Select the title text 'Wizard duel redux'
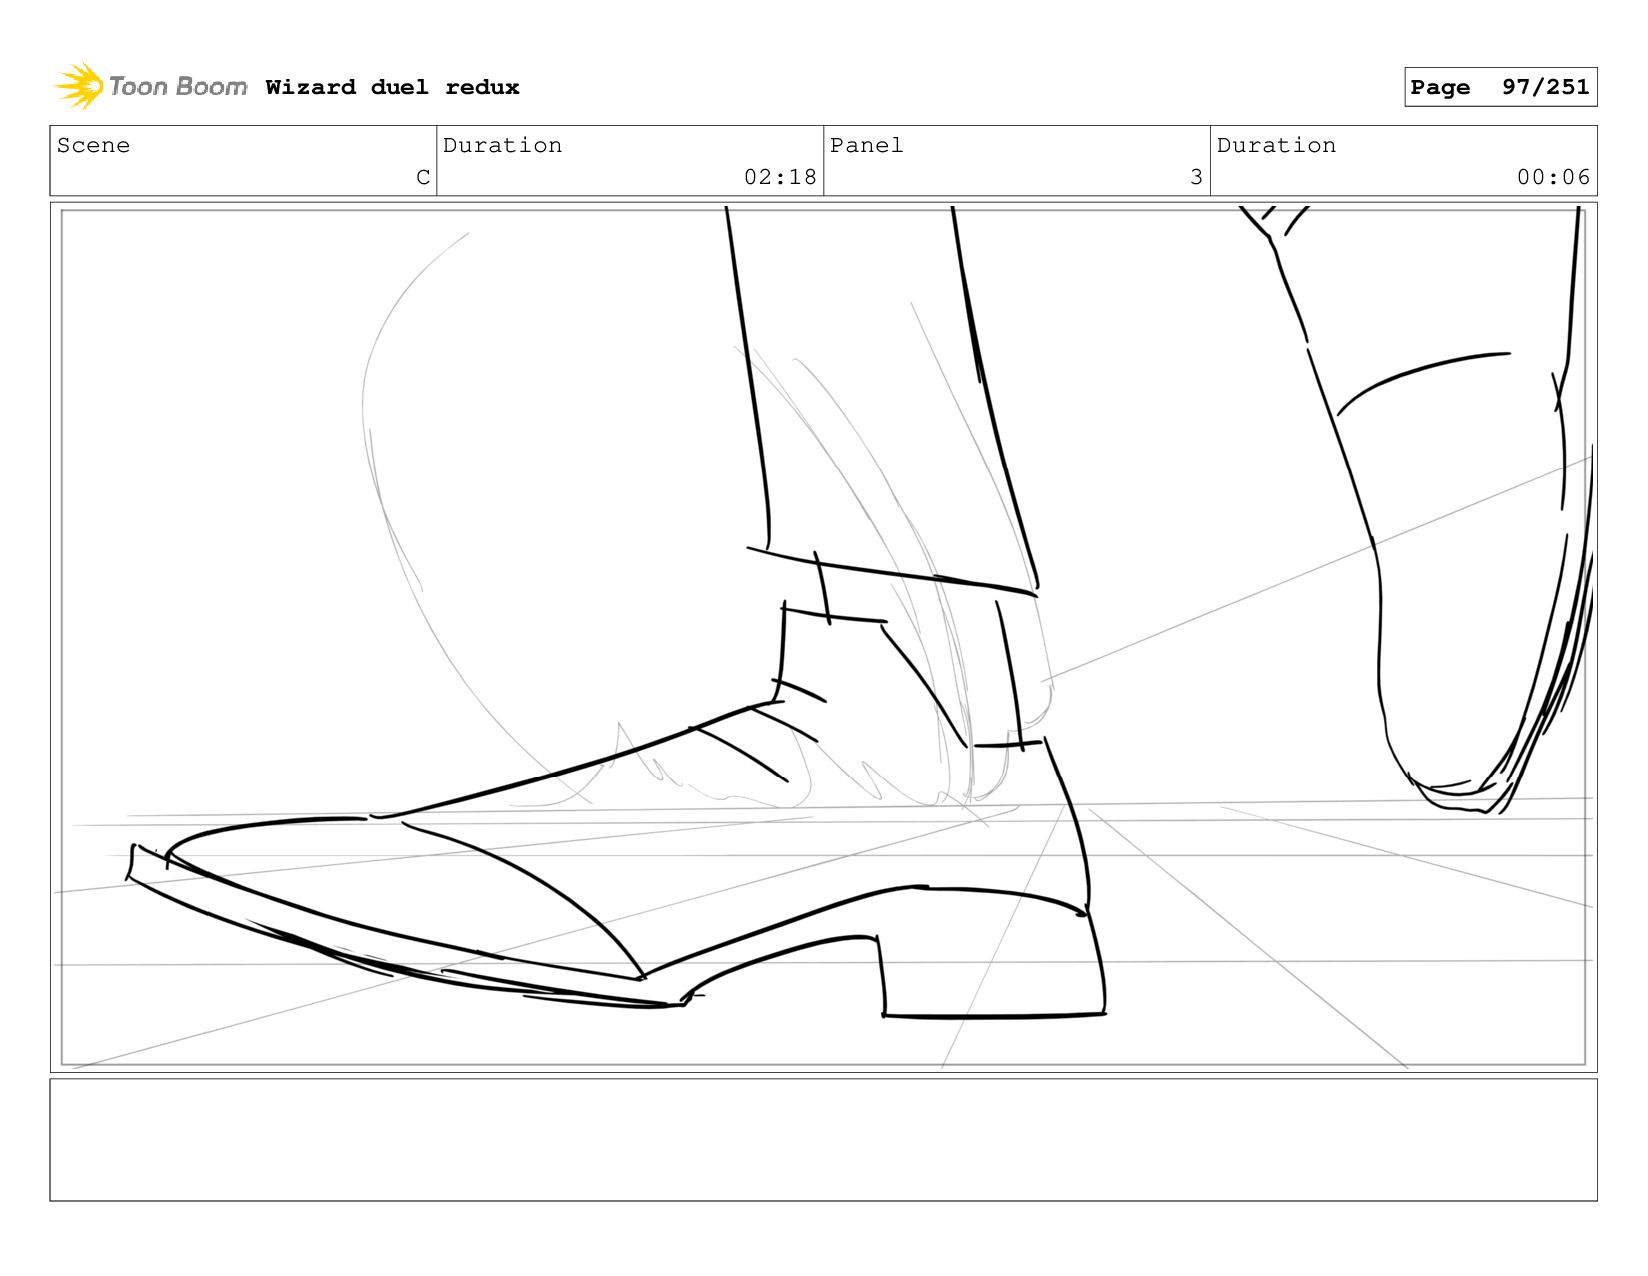Screen dimensions: 1648x1276 pos(392,87)
